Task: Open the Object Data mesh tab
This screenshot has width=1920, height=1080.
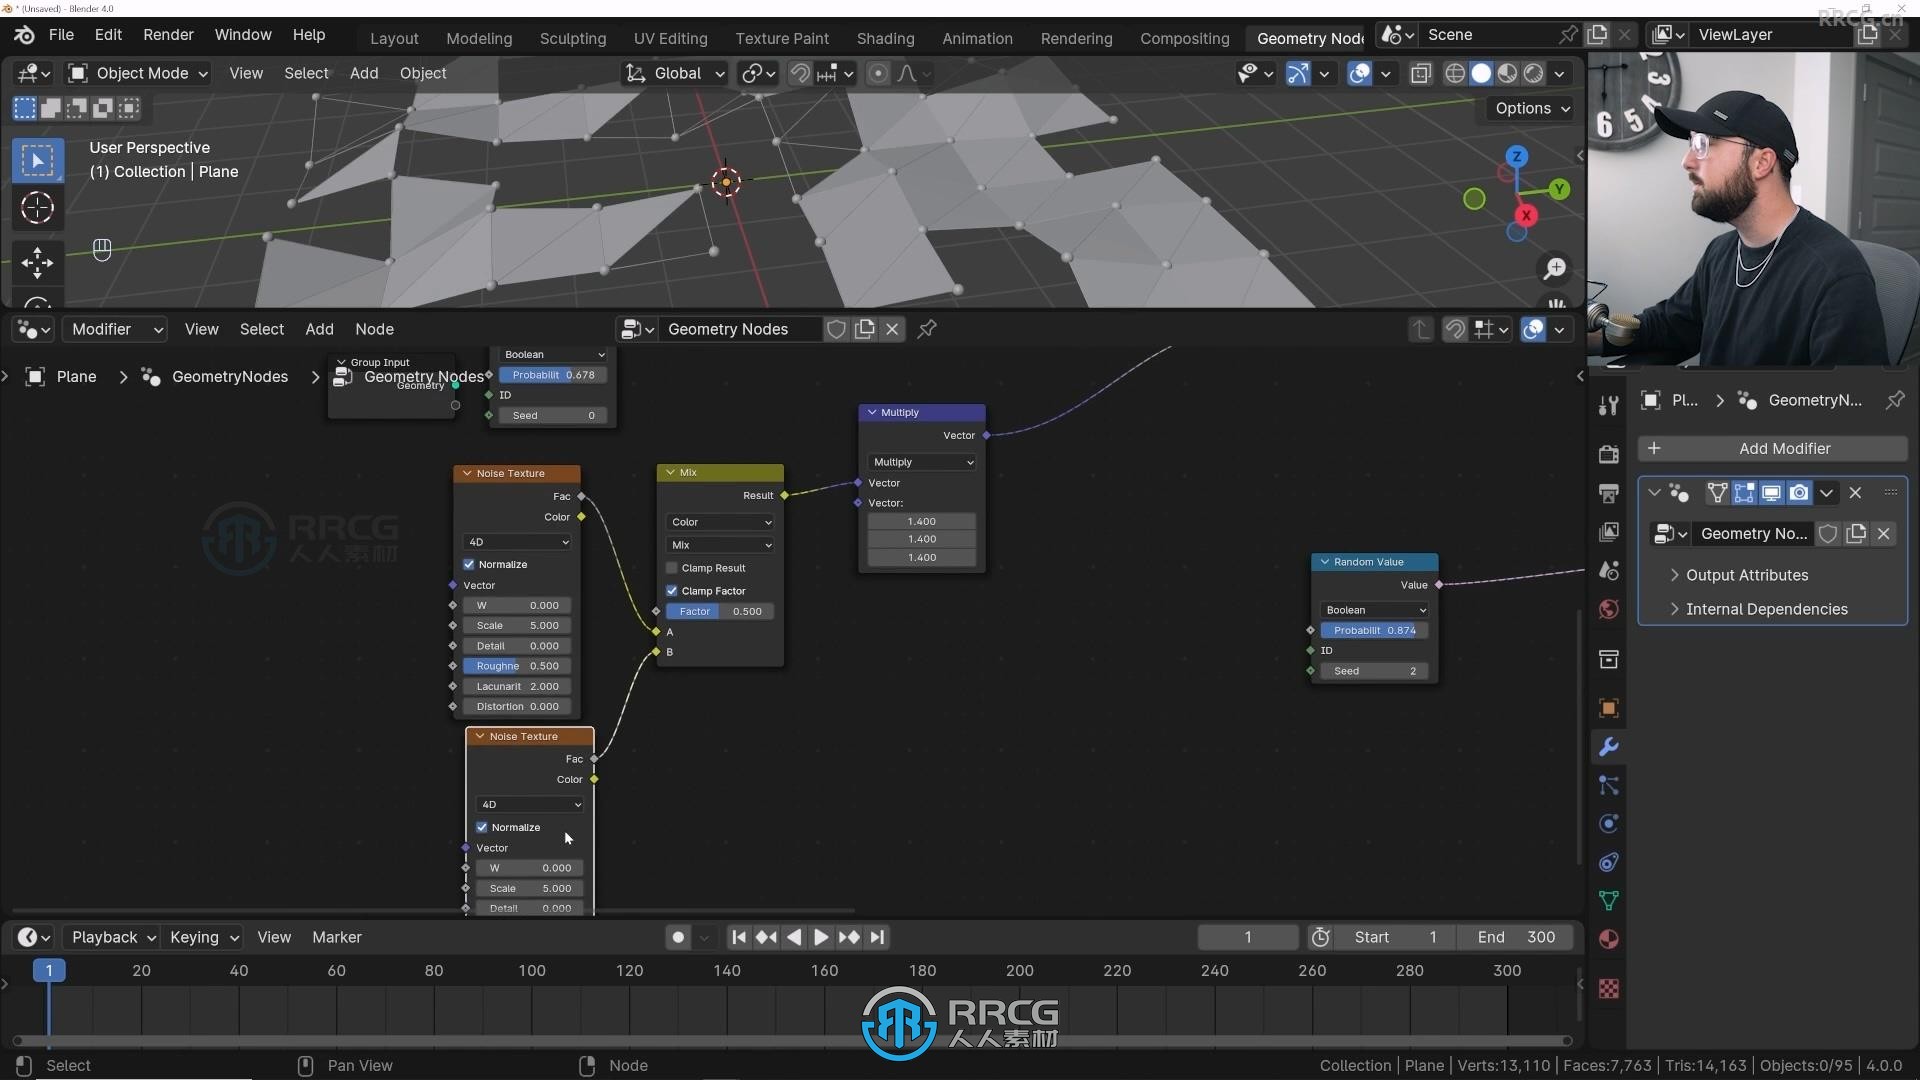Action: 1608,901
